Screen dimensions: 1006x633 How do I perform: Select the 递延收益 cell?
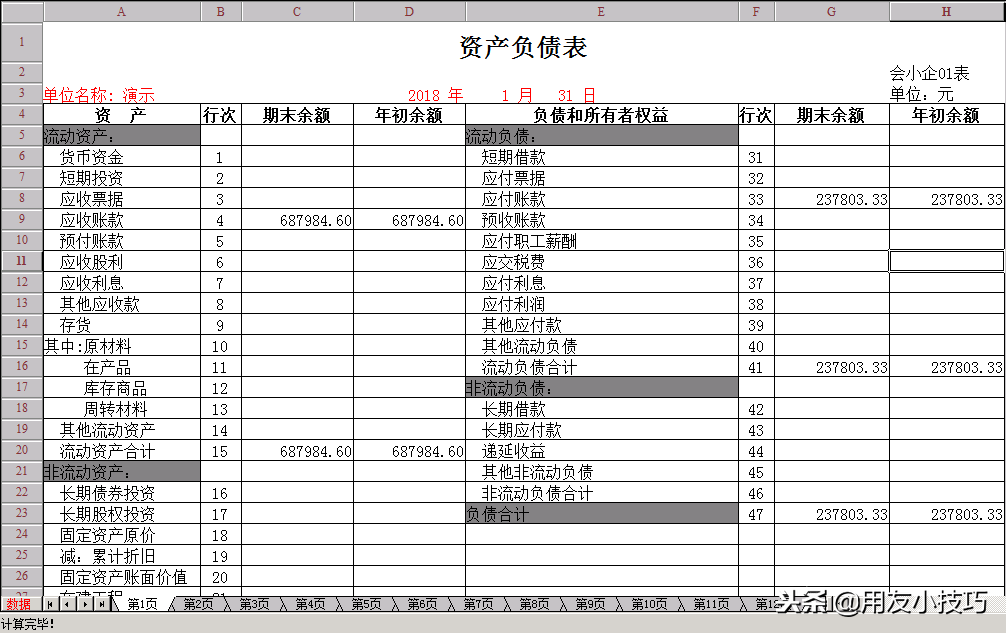[x=602, y=451]
